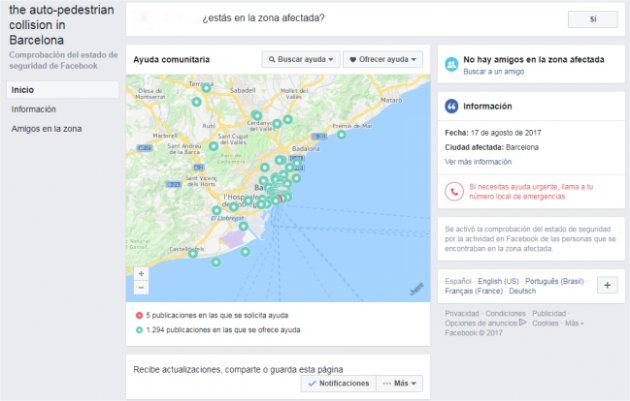
Task: Select Inicio in the left sidebar
Action: 62,90
